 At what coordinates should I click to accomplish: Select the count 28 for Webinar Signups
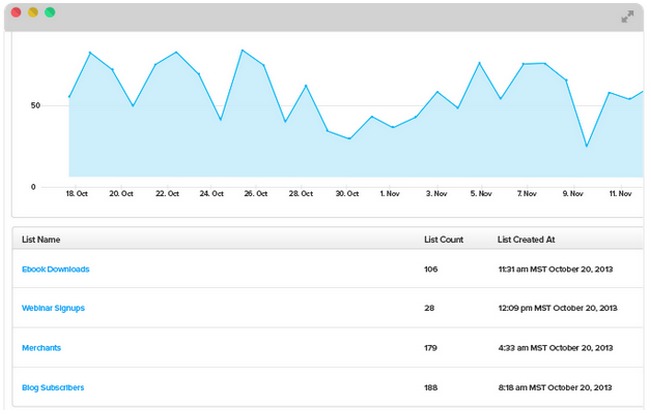coord(429,308)
